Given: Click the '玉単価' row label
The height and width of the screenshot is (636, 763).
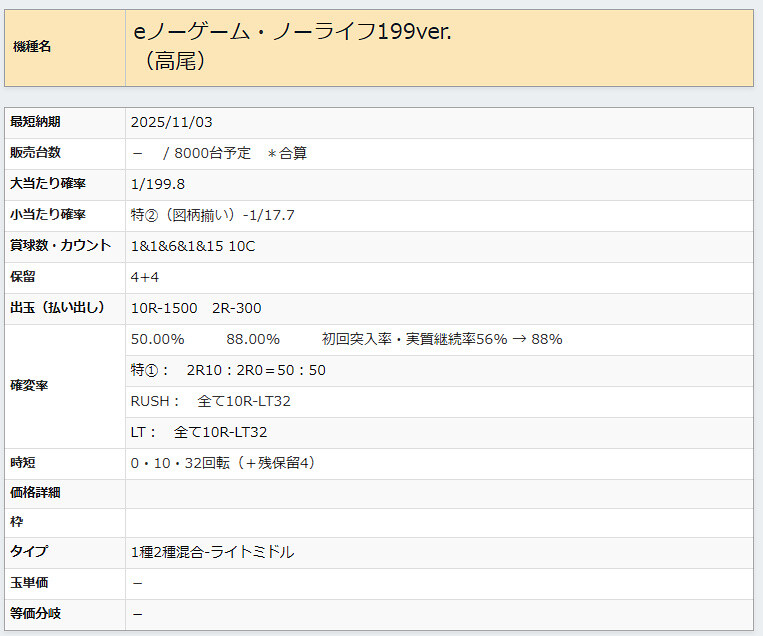Looking at the screenshot, I should point(29,583).
